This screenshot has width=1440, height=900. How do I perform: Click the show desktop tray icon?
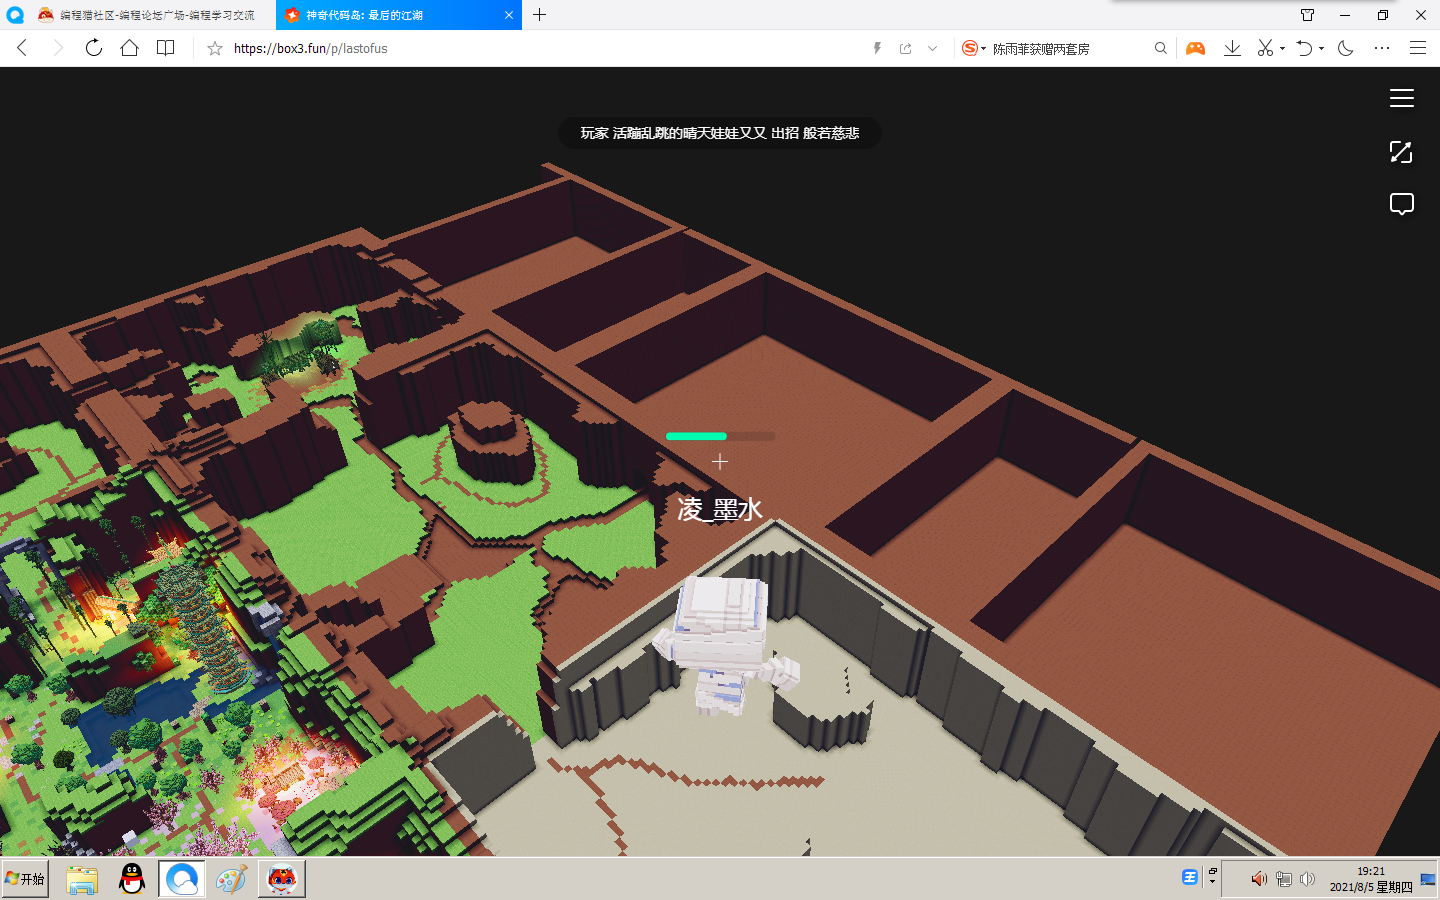(1428, 879)
